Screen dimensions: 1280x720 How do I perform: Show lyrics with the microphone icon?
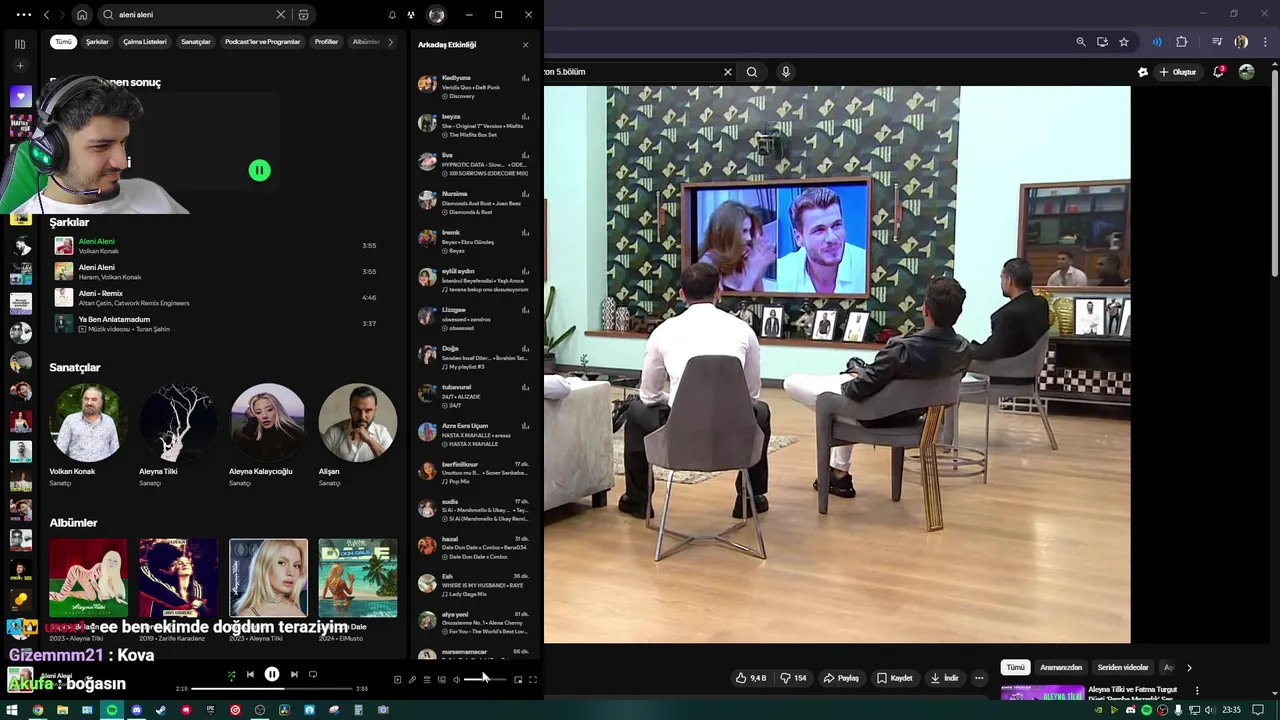coord(412,680)
